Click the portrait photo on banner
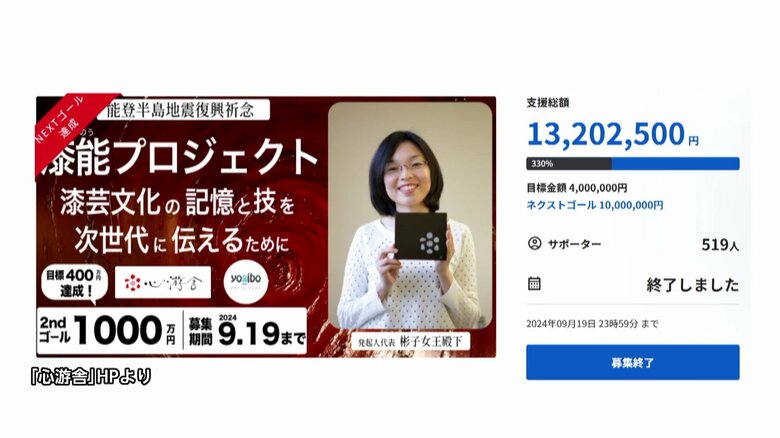 [410, 215]
